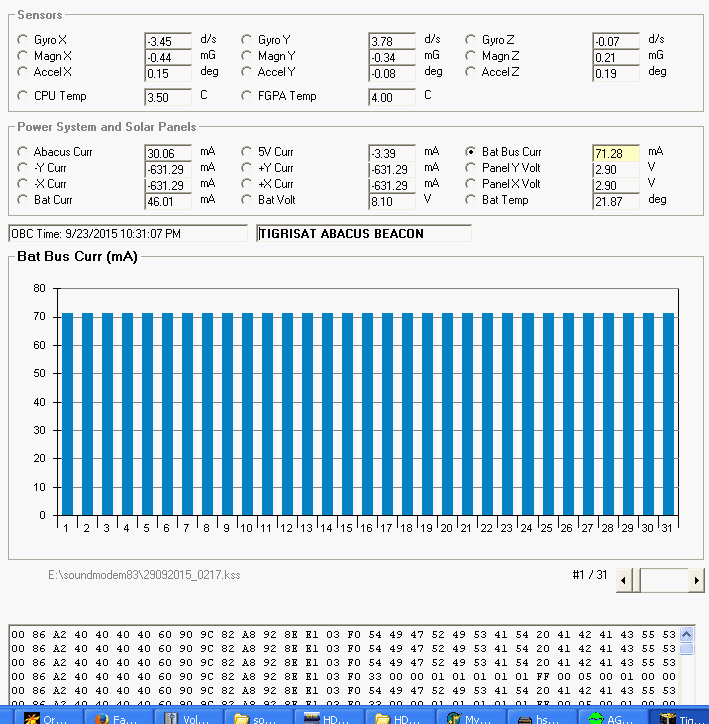Click the OBC Time text field
This screenshot has width=709, height=724.
[128, 233]
